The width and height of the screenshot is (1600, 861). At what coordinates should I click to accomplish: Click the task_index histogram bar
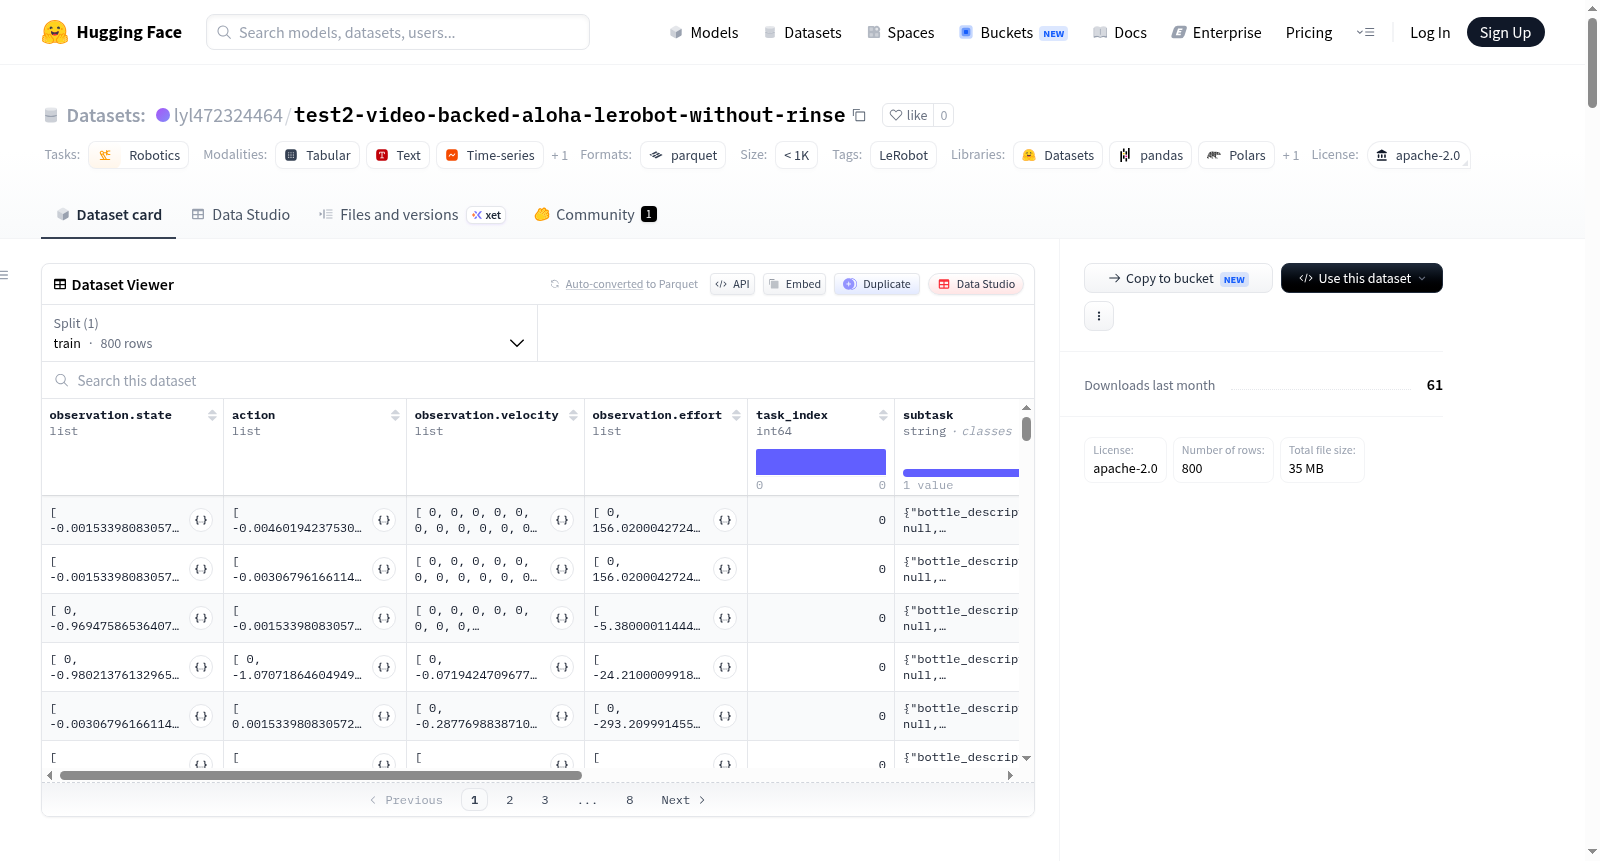[x=821, y=462]
